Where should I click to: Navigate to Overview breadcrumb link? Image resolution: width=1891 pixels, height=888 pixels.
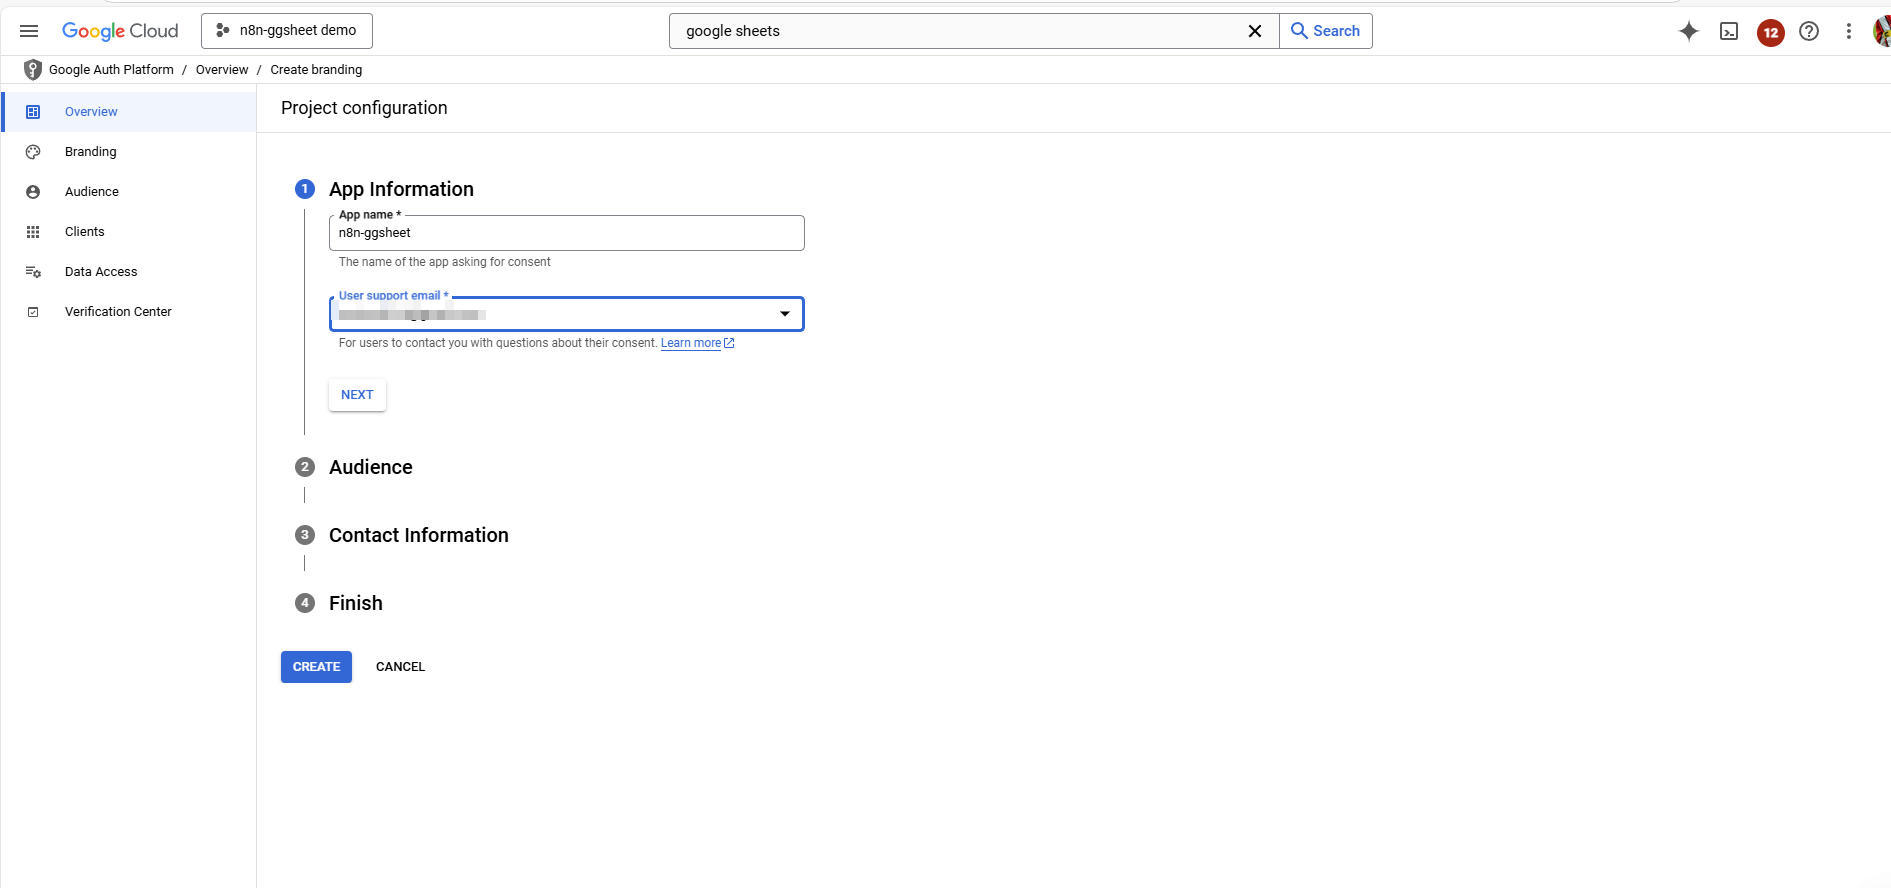coord(222,70)
